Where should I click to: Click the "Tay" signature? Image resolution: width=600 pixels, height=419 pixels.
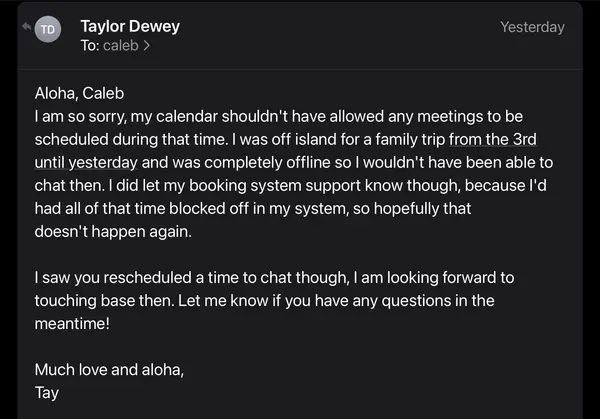47,393
